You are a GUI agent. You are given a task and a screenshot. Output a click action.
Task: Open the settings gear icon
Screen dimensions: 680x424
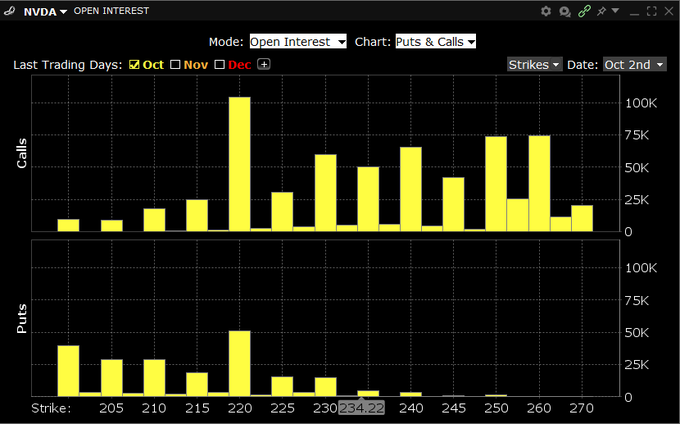pos(546,11)
